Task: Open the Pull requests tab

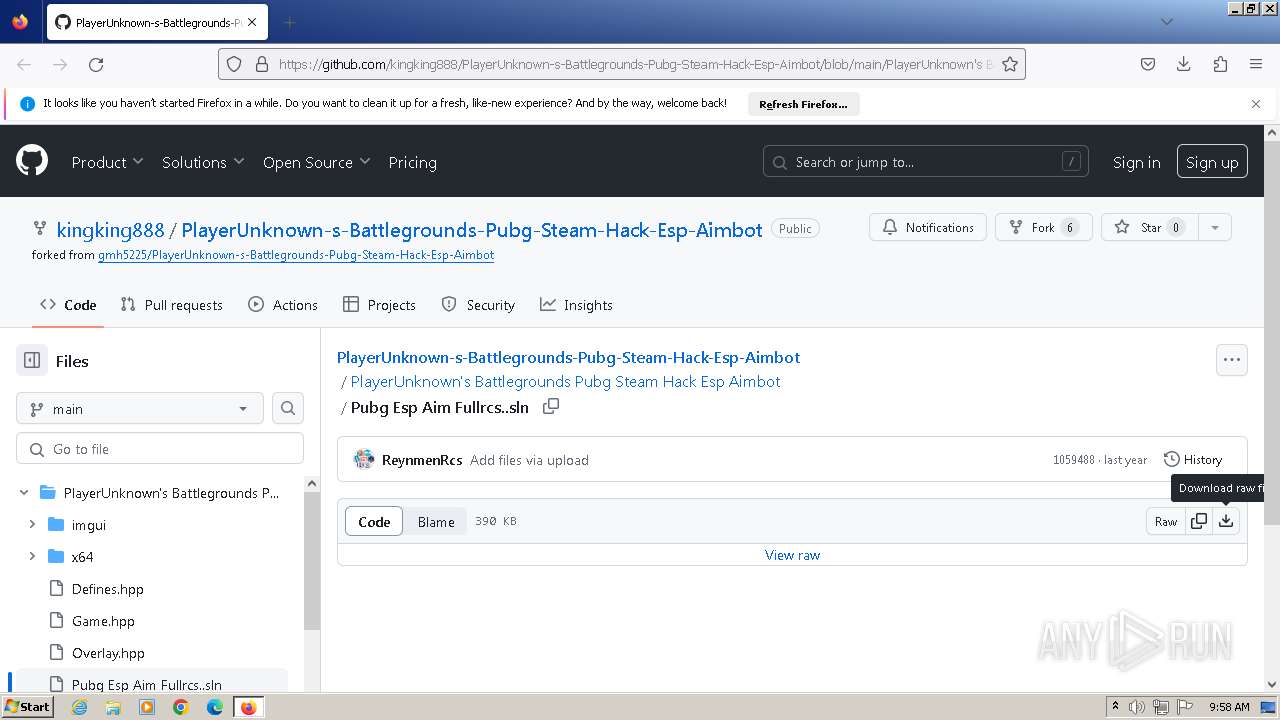Action: [x=171, y=305]
